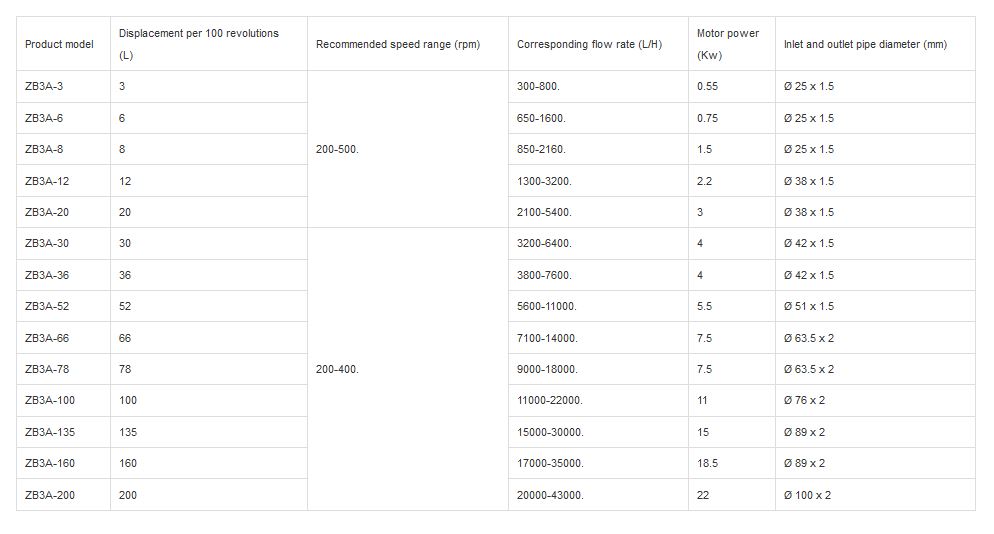Click the 200-500 speed range cell
The width and height of the screenshot is (994, 534).
click(337, 149)
